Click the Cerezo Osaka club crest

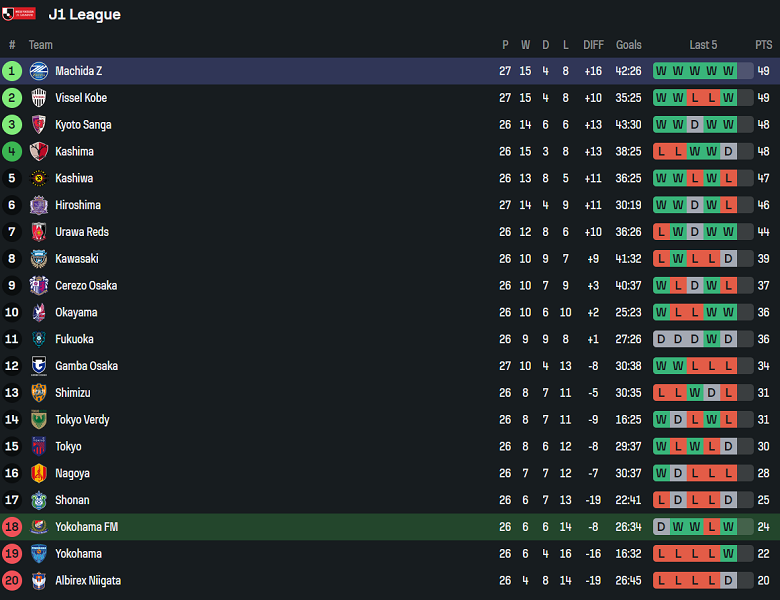click(39, 286)
